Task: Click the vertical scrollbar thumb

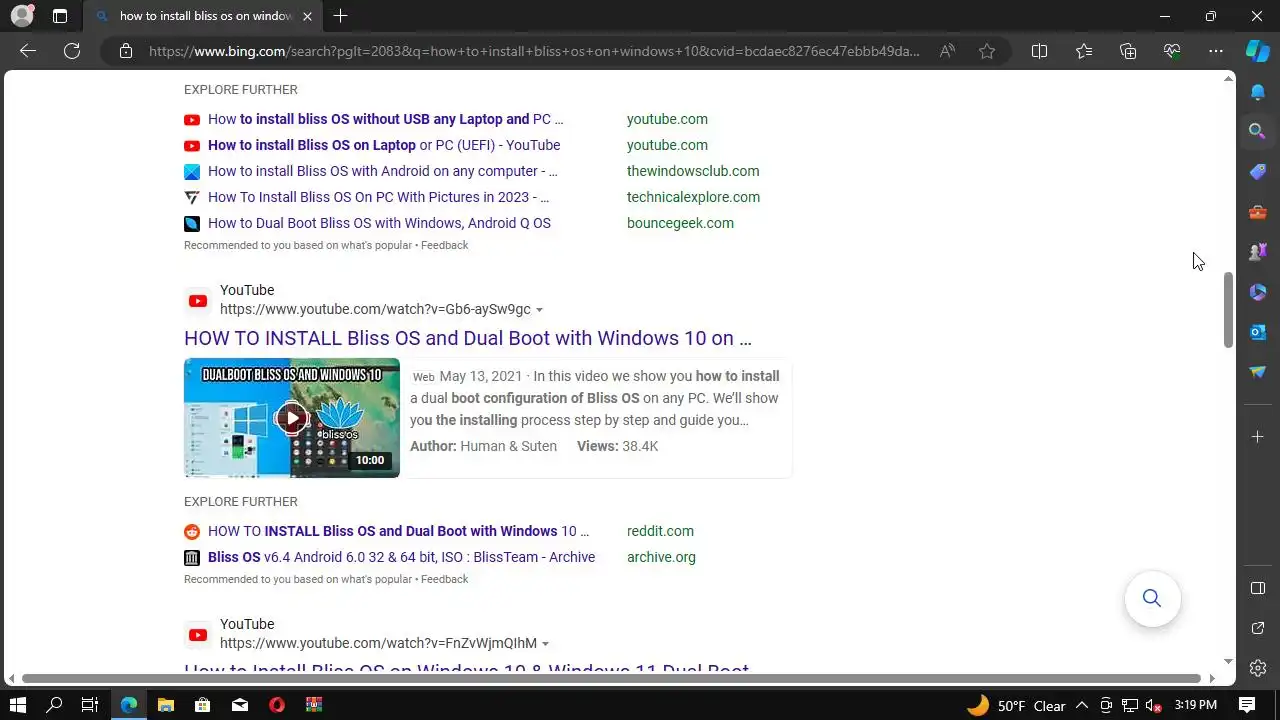Action: click(x=1229, y=309)
